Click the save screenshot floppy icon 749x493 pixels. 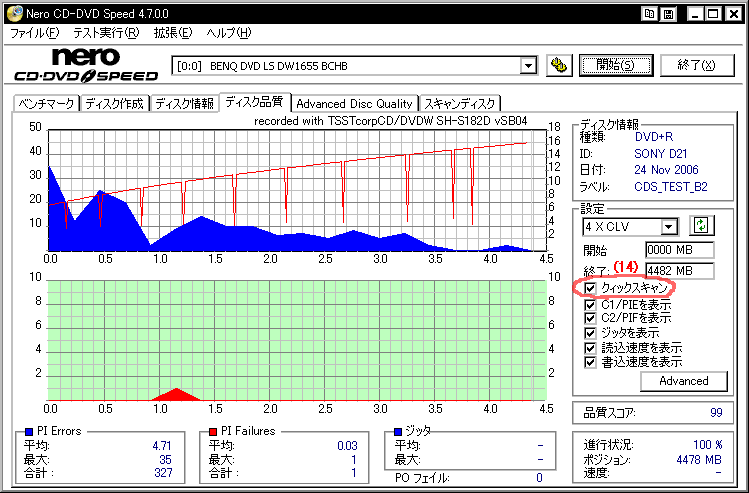pos(669,14)
